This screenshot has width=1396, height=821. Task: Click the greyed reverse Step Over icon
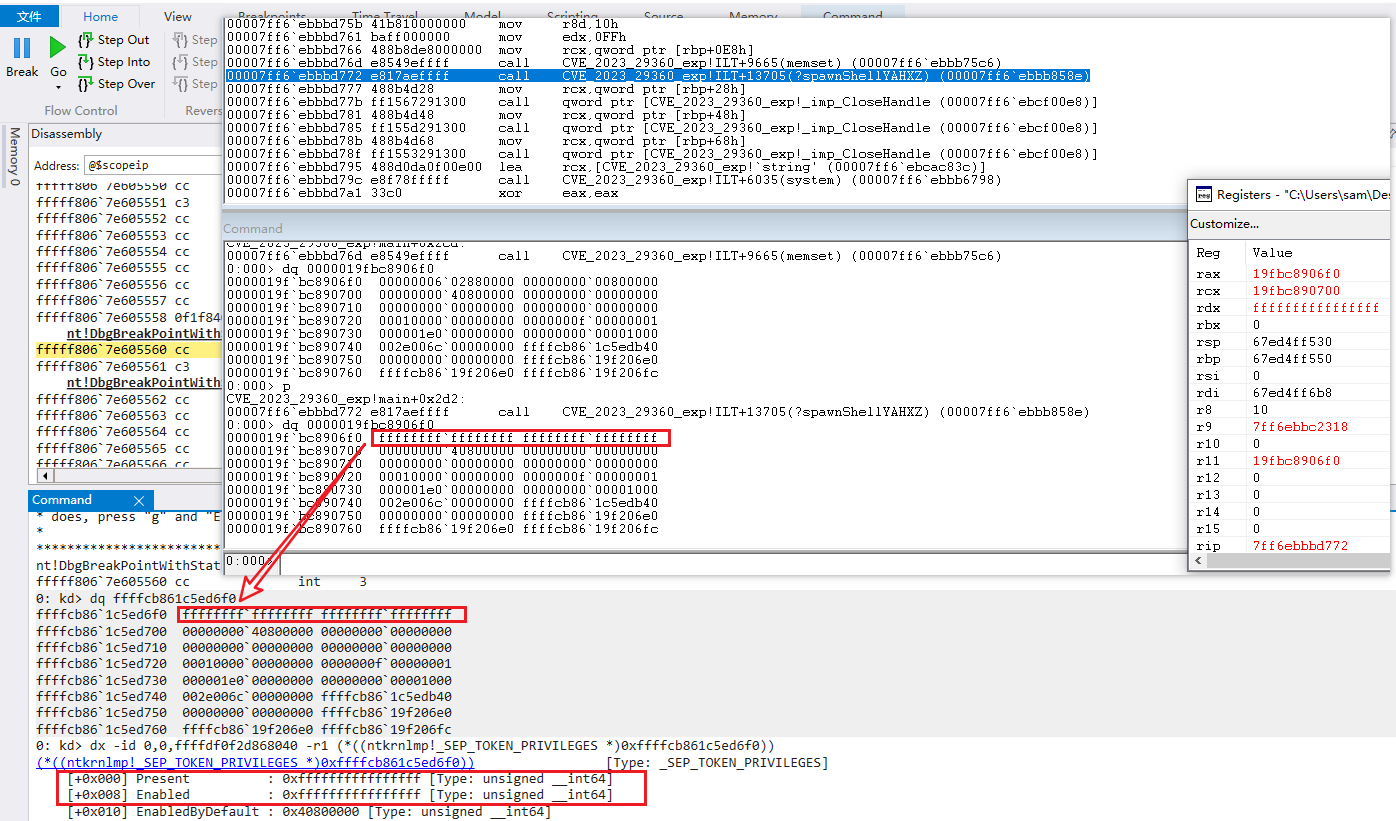[x=181, y=84]
